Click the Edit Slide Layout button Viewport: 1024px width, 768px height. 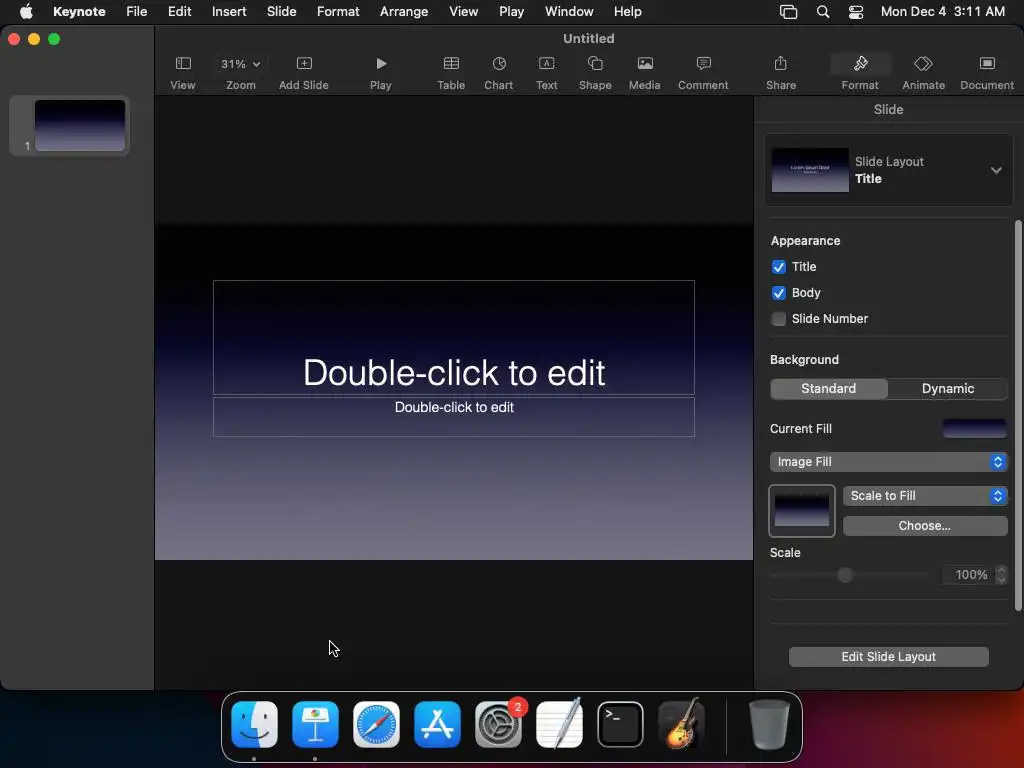click(888, 657)
